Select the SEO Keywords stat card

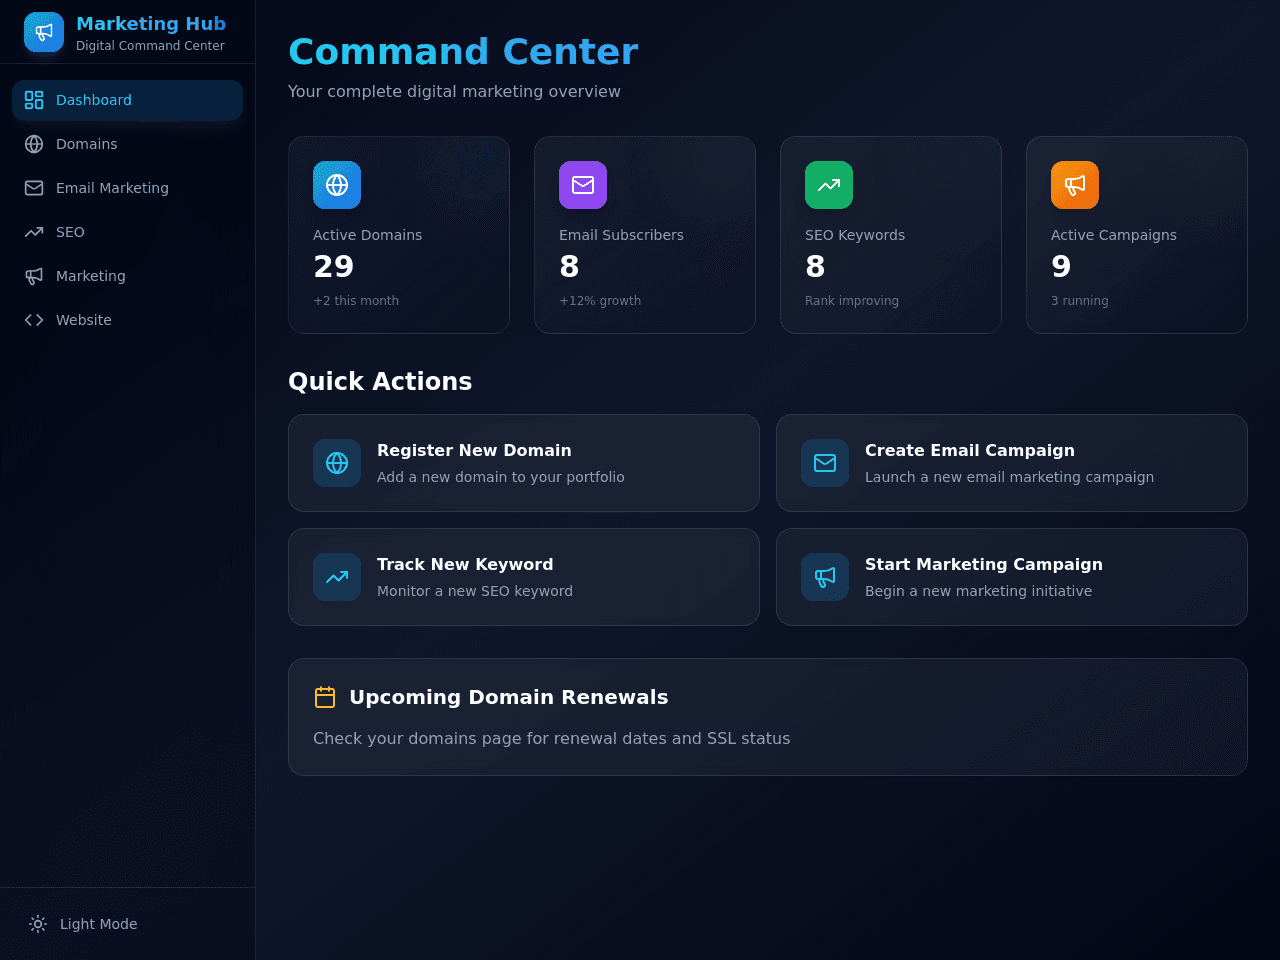click(x=891, y=235)
